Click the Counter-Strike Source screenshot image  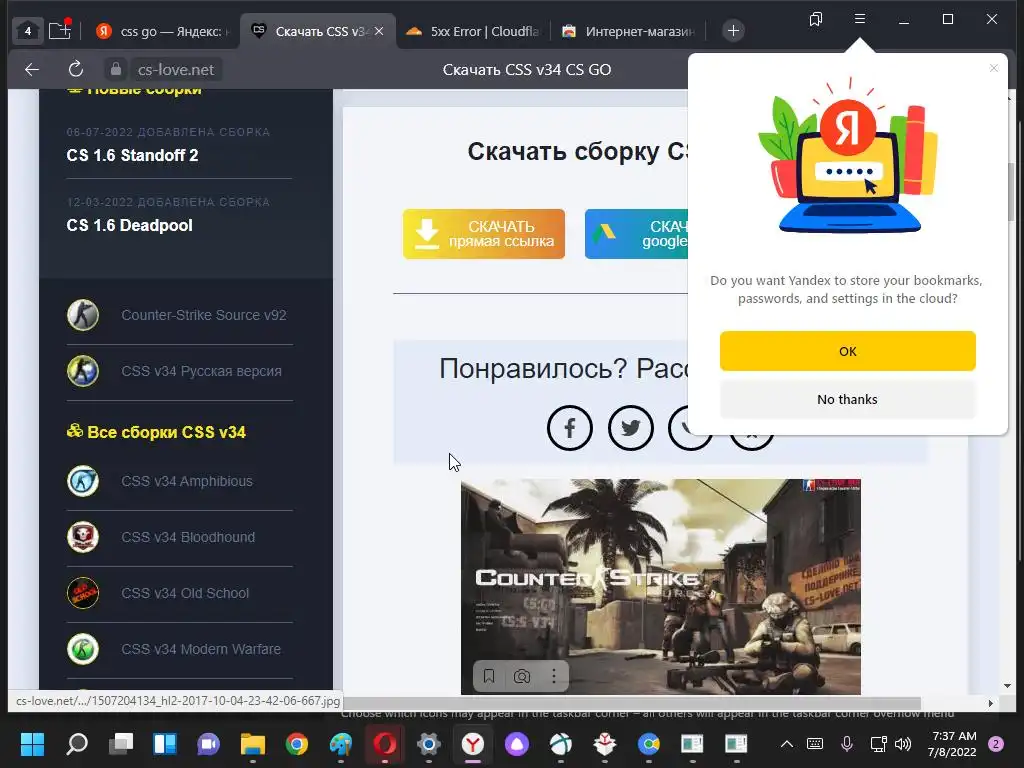tap(661, 586)
